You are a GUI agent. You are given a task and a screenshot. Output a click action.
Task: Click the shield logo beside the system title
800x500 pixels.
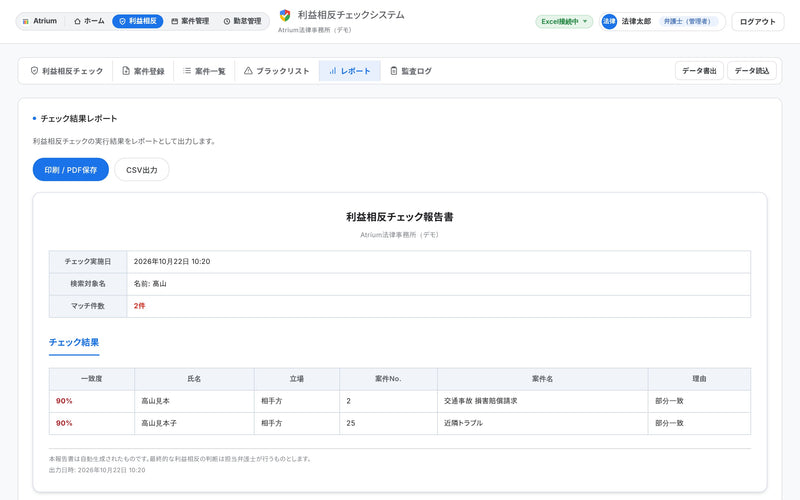pyautogui.click(x=285, y=15)
